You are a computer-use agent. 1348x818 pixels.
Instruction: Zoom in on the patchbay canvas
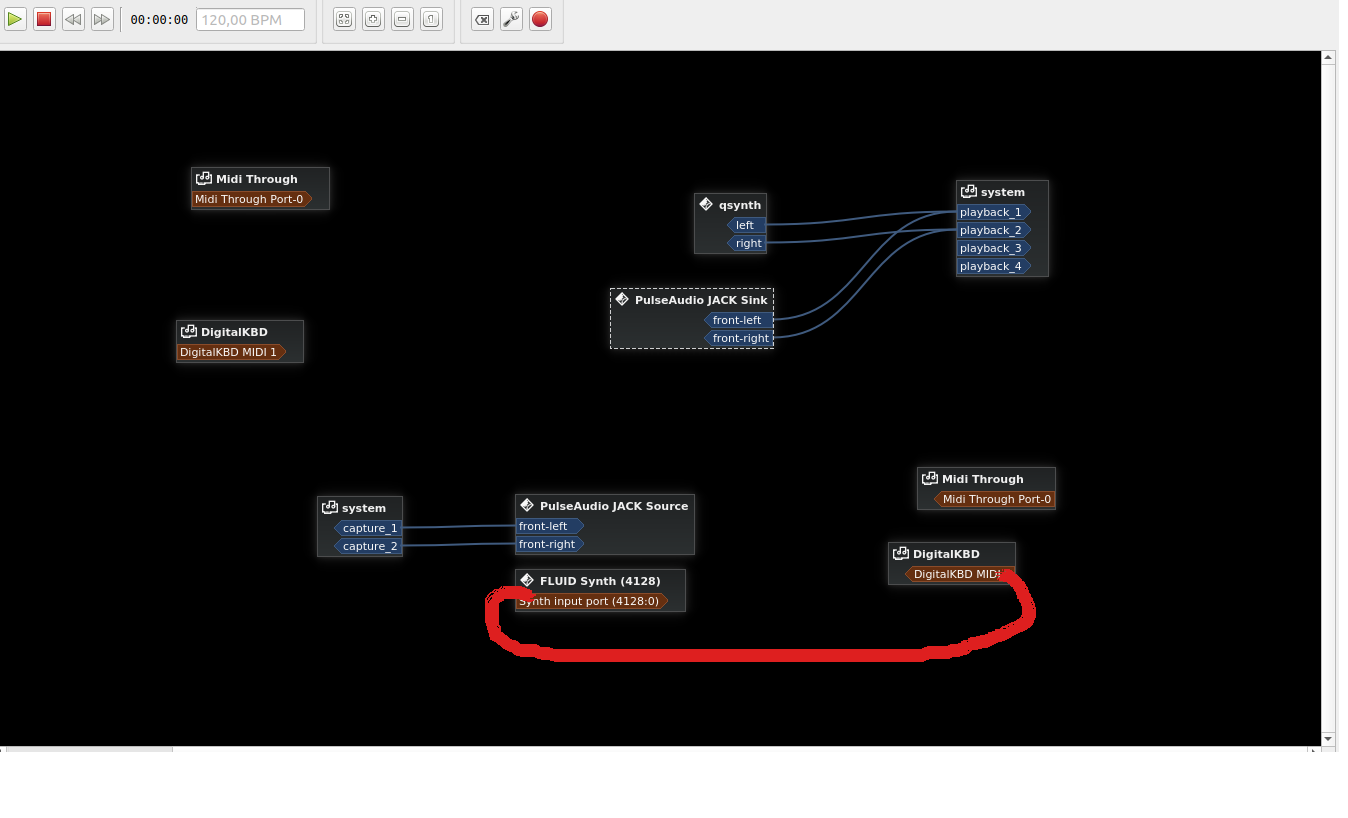coord(374,19)
